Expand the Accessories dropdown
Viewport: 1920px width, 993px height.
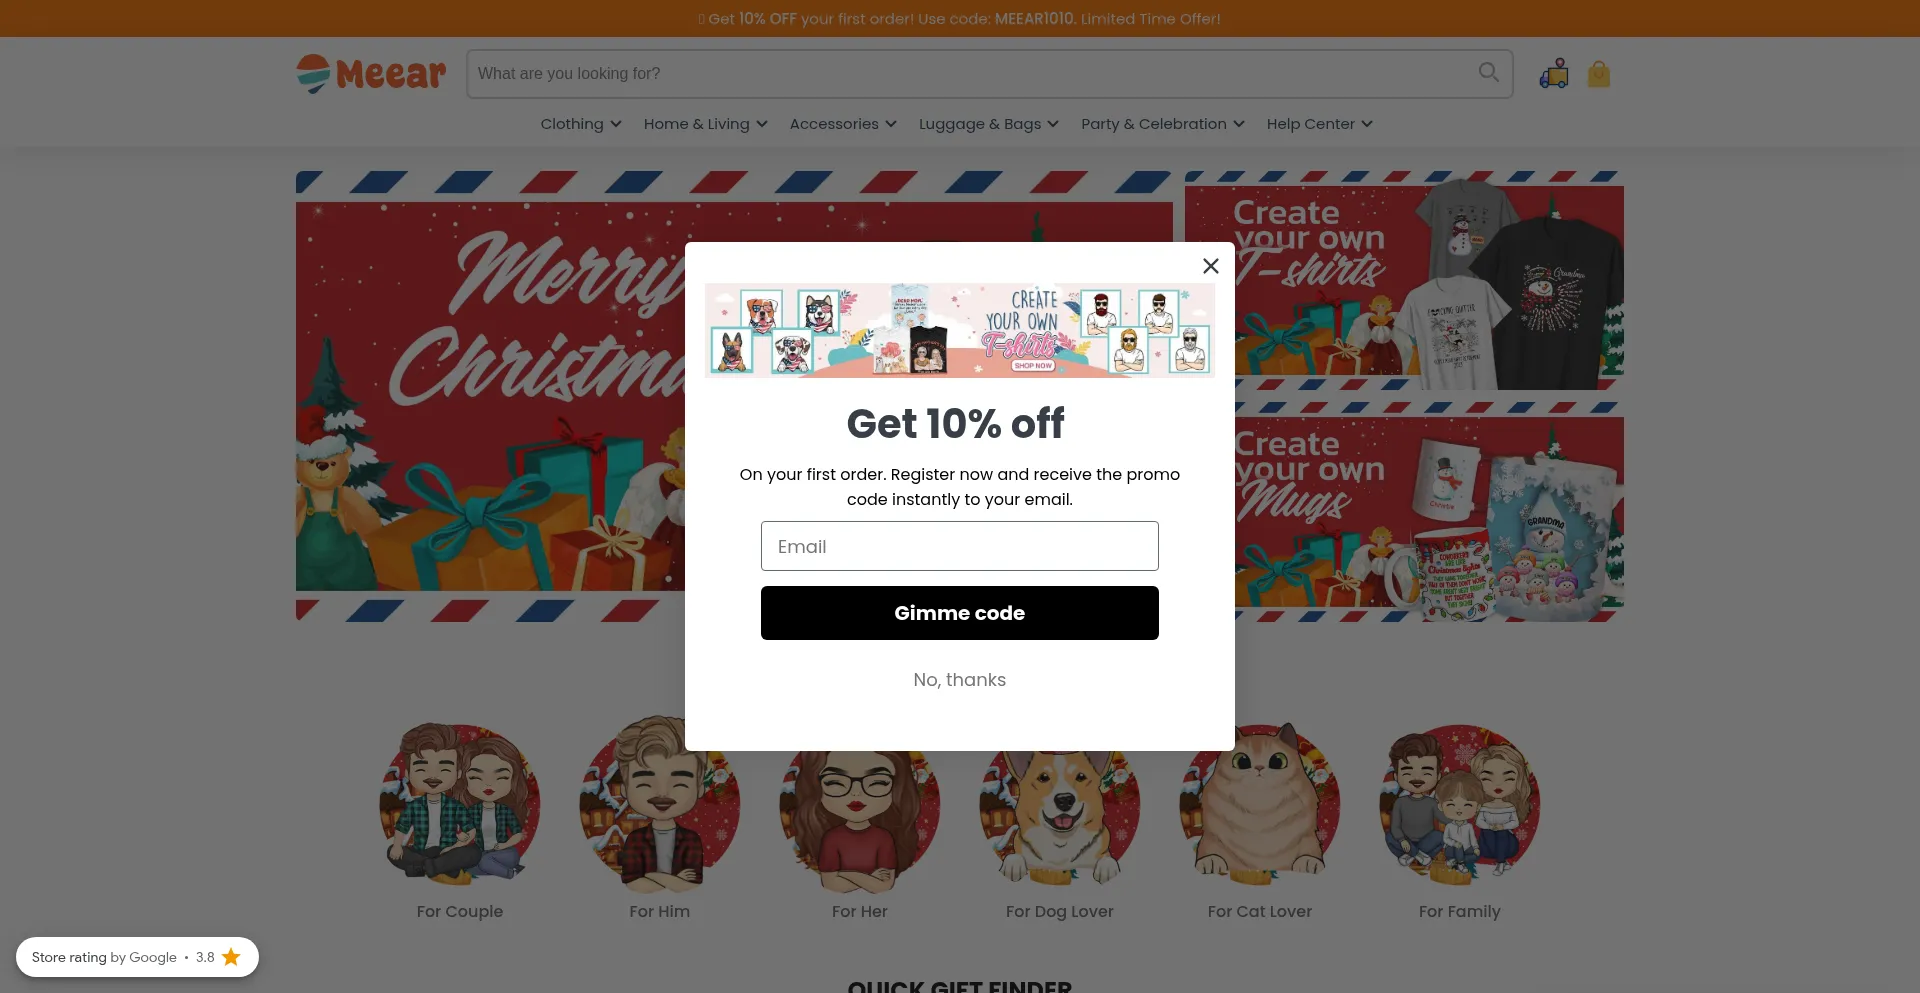tap(843, 124)
